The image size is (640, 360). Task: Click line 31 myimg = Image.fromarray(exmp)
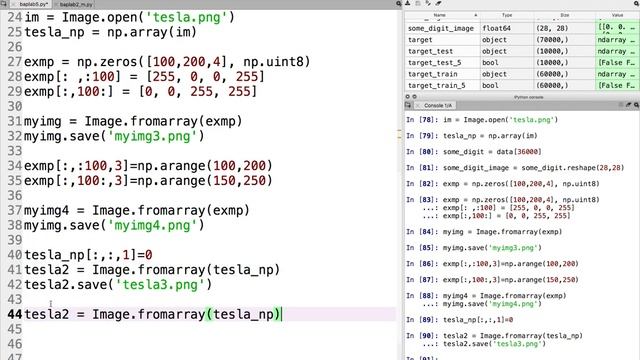[x=133, y=121]
